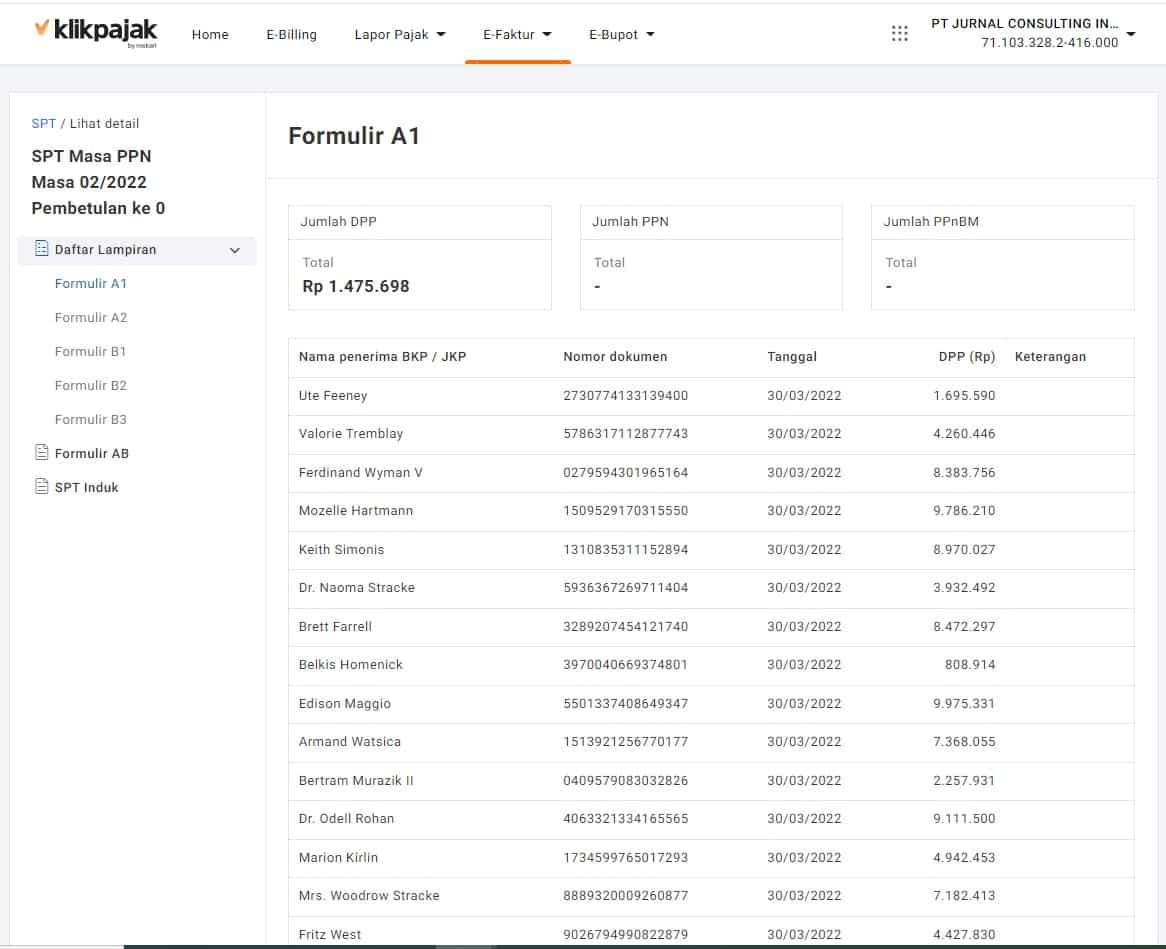Open Formulir B2 from the list
Viewport: 1166px width, 949px height.
pyautogui.click(x=91, y=385)
